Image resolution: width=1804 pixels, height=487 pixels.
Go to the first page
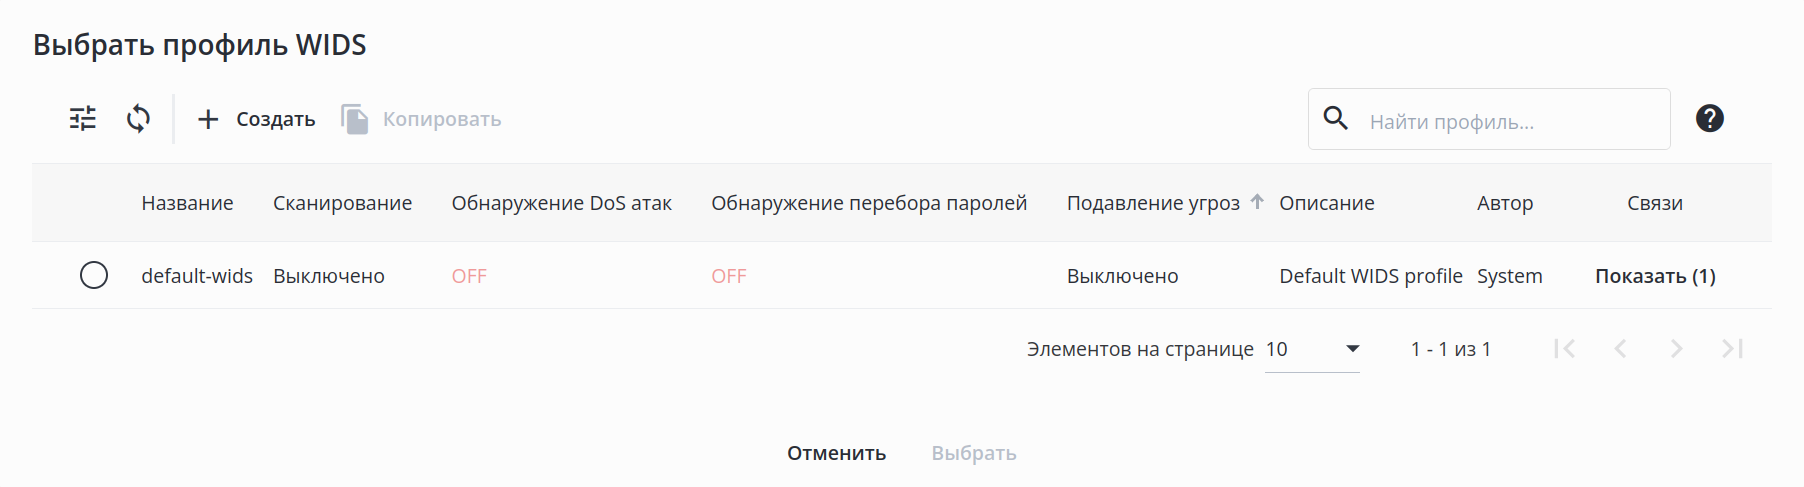pyautogui.click(x=1565, y=349)
